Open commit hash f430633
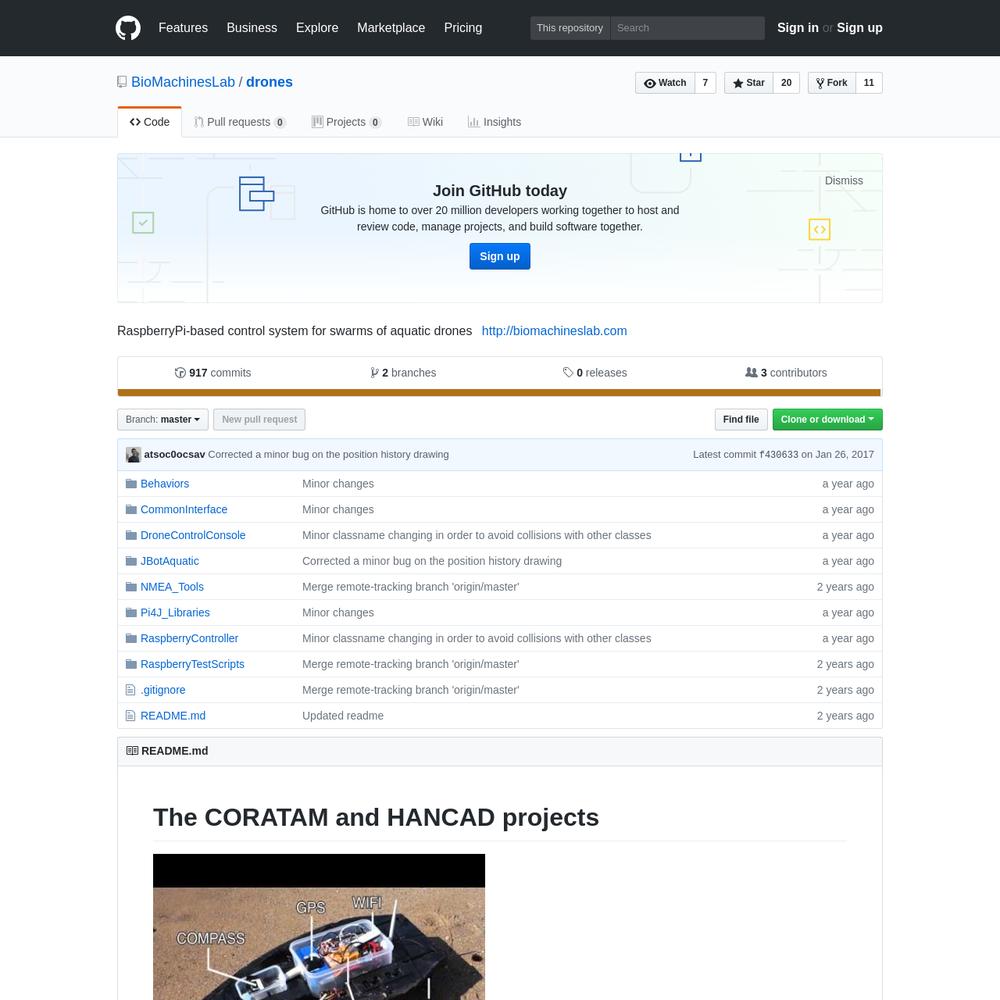This screenshot has height=1000, width=1000. pyautogui.click(x=779, y=455)
